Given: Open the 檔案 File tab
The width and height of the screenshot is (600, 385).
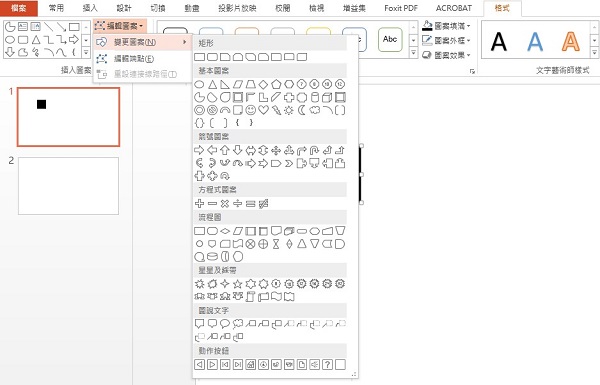Looking at the screenshot, I should (x=19, y=8).
